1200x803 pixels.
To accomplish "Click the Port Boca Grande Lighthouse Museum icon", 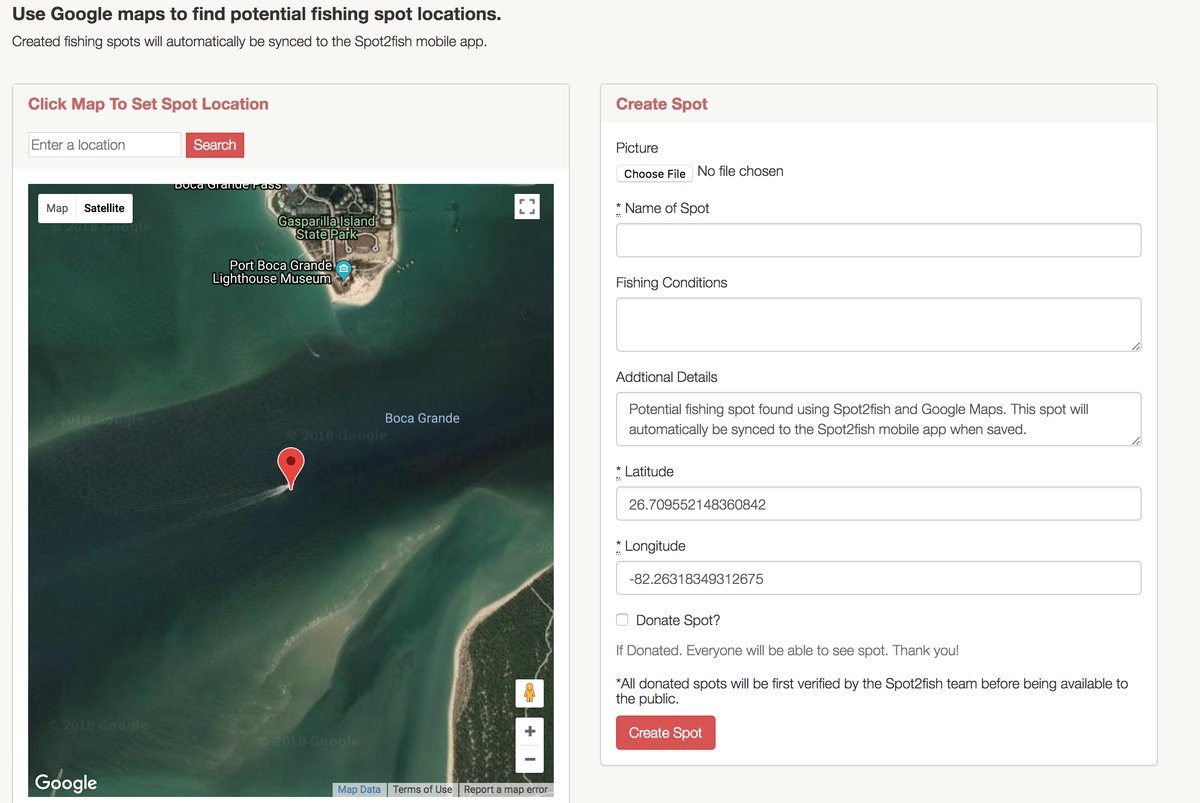I will pos(343,269).
